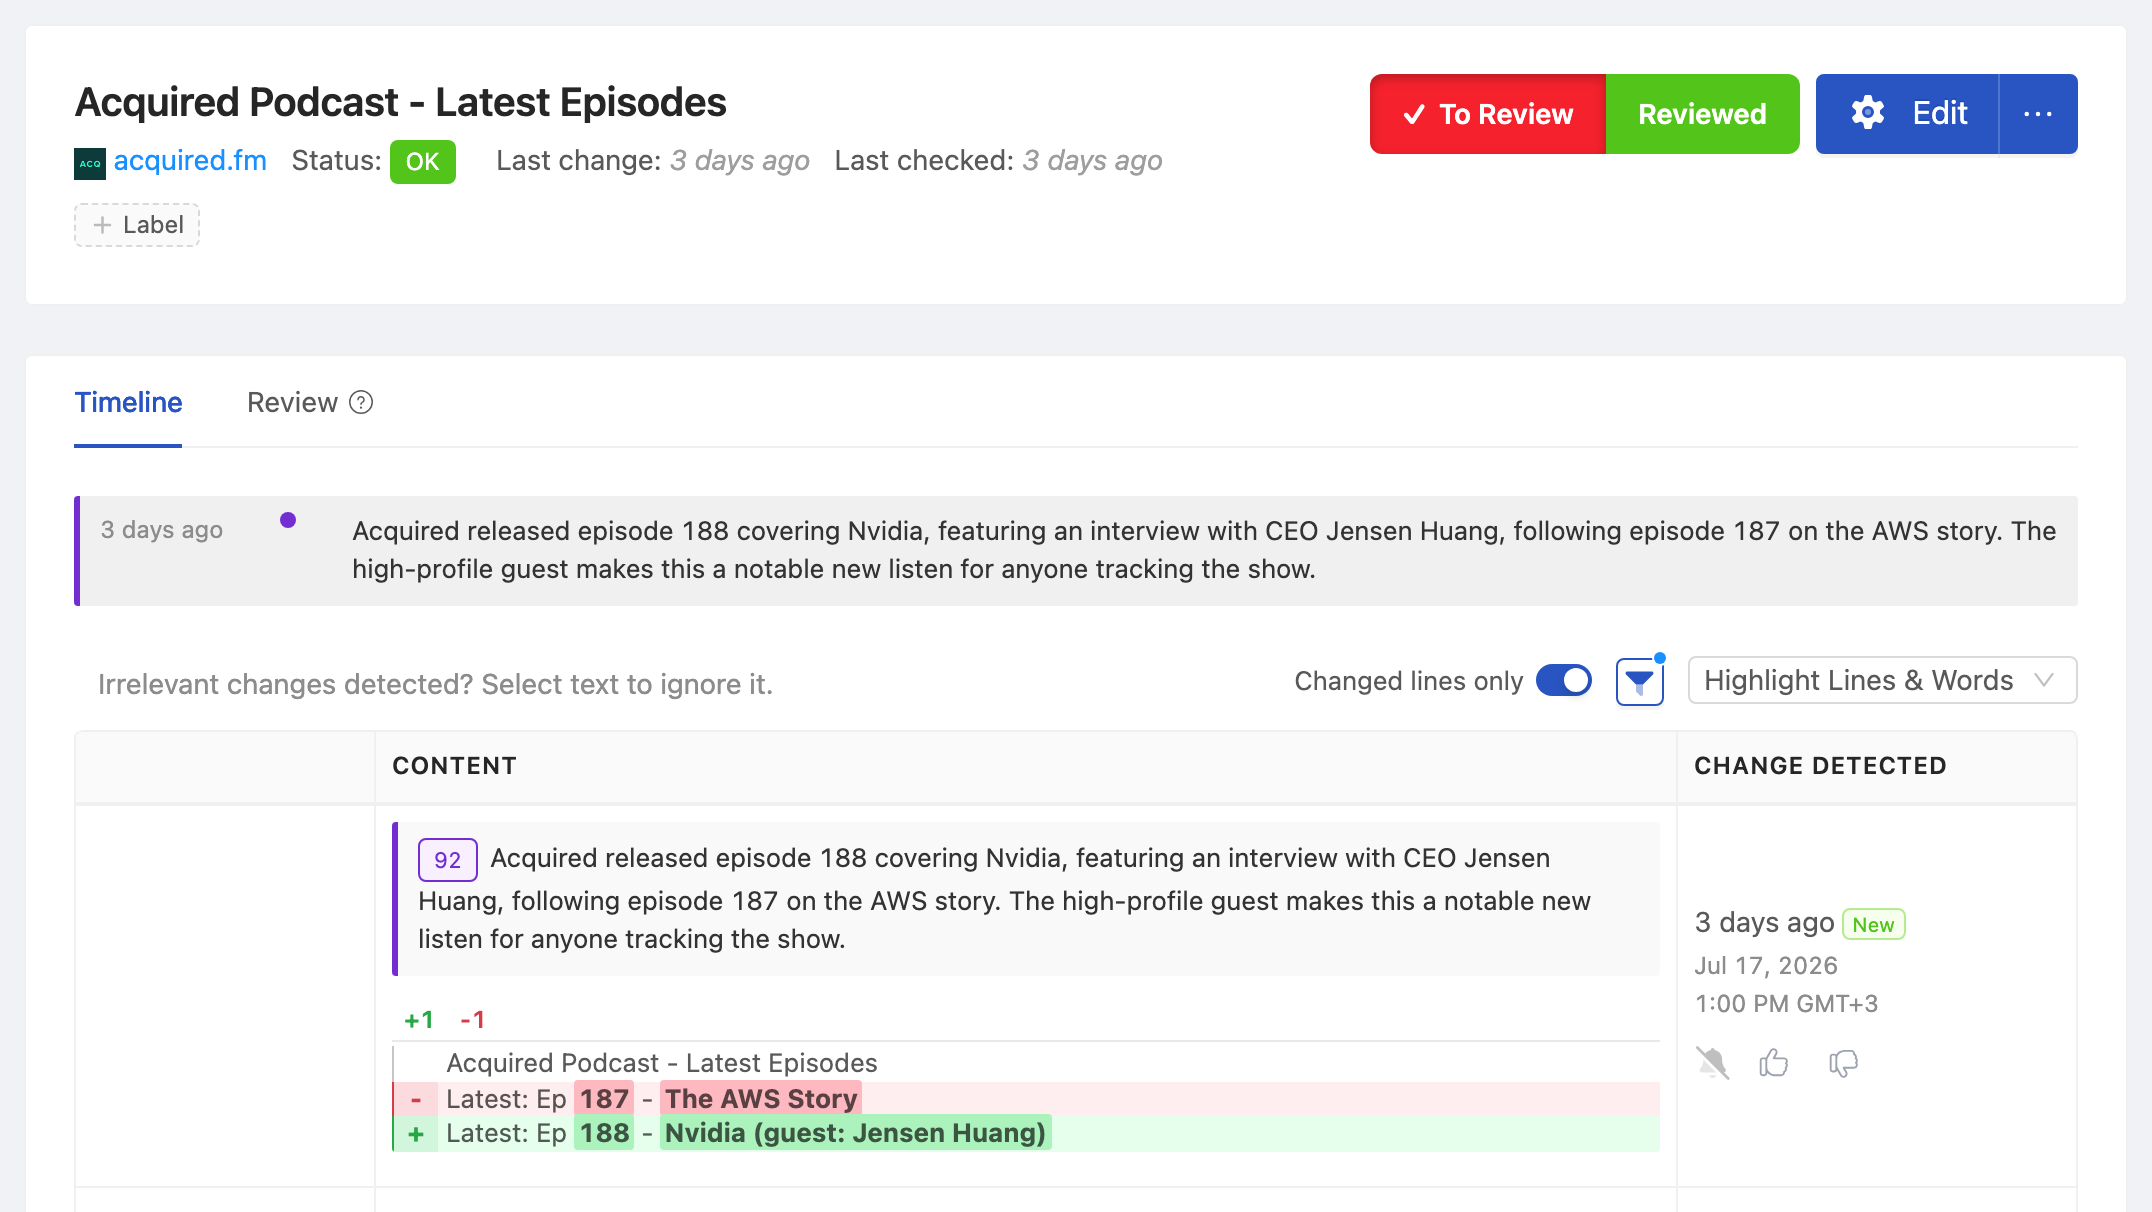Screen dimensions: 2152x1212
Task: Click the '1:00 PM GMT+3' time text
Action: (1786, 1004)
